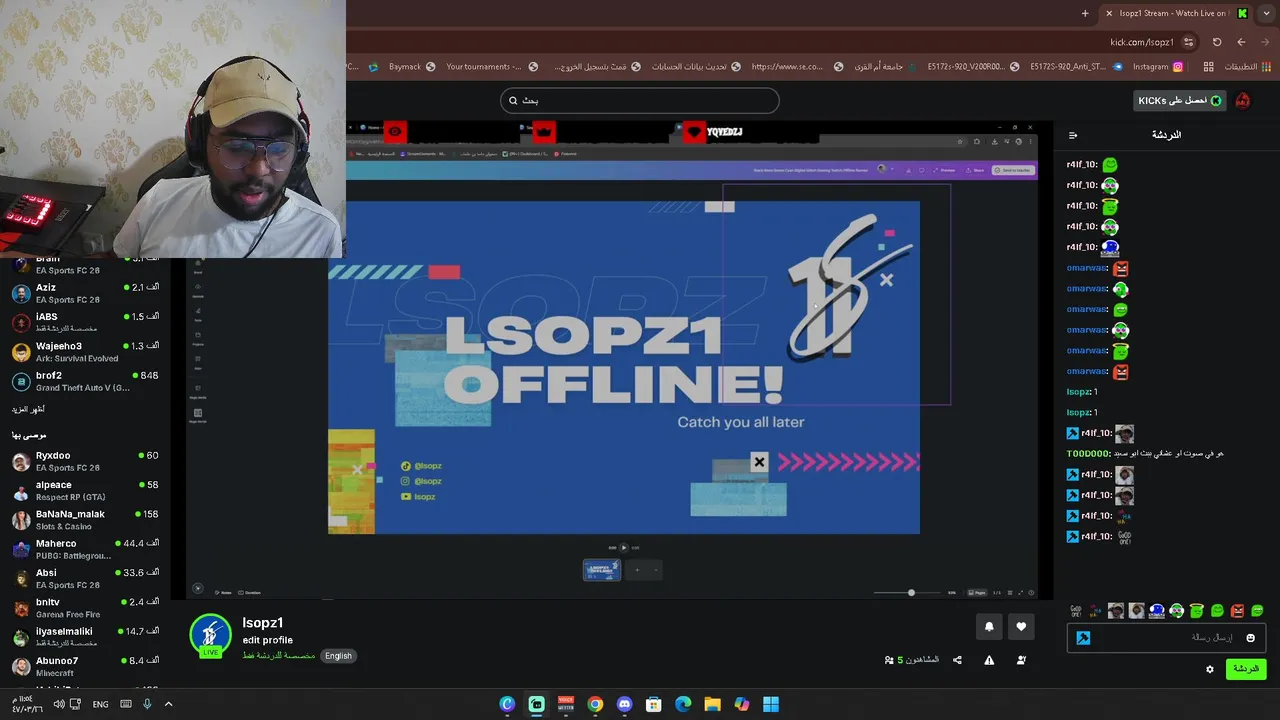Open bnltv channel in sidebar
This screenshot has height=720, width=1280.
pyautogui.click(x=85, y=607)
